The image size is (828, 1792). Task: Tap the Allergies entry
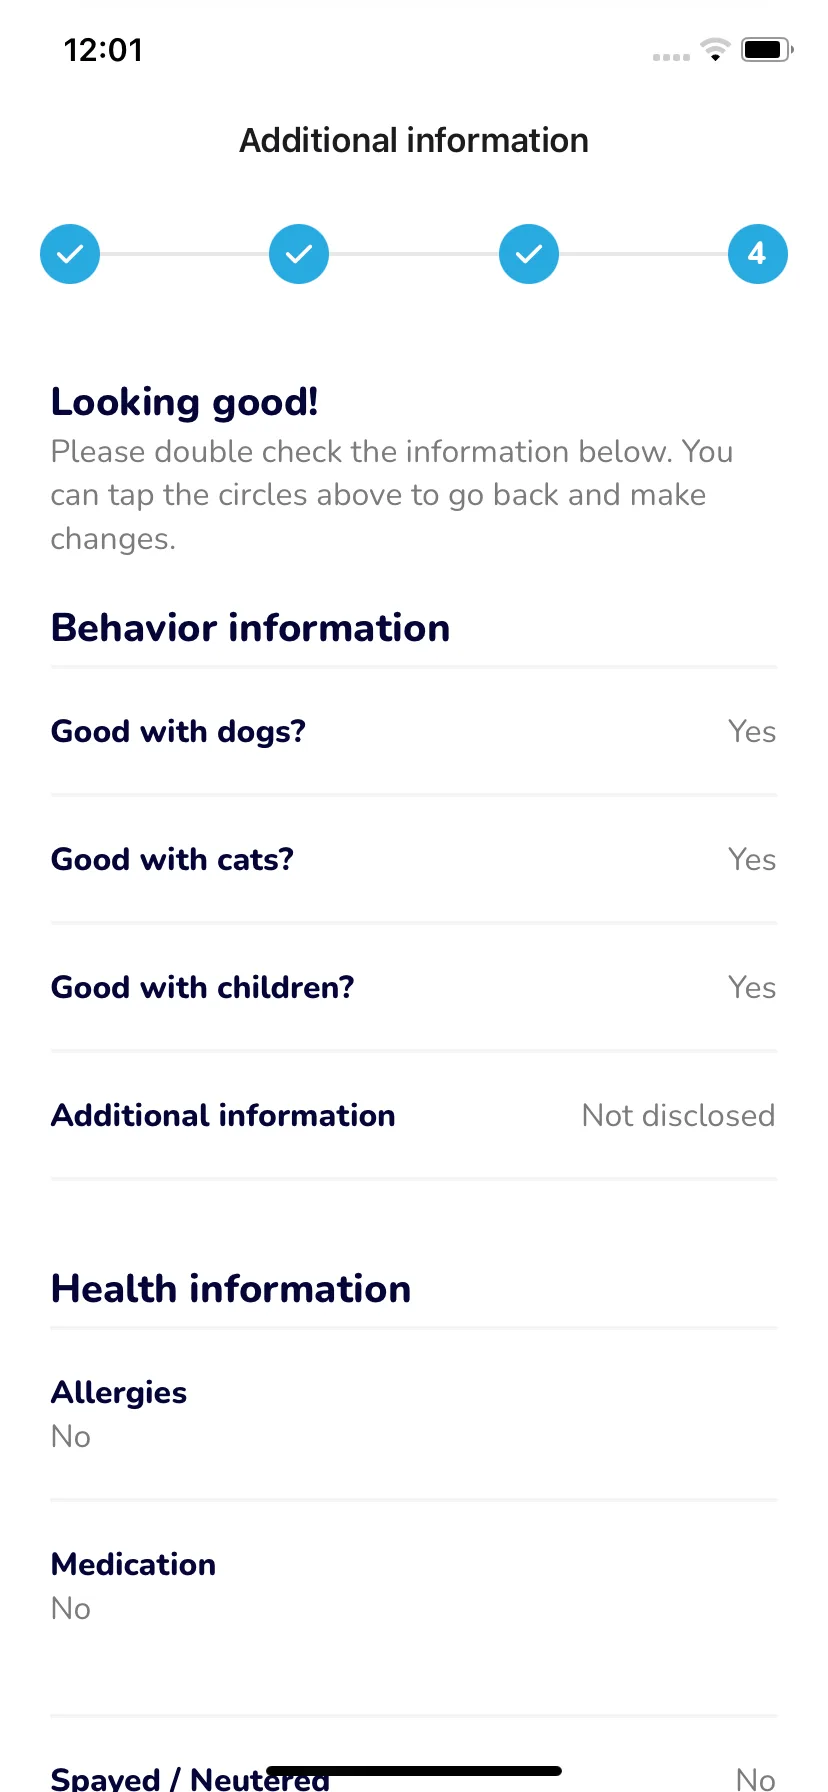tap(414, 1414)
